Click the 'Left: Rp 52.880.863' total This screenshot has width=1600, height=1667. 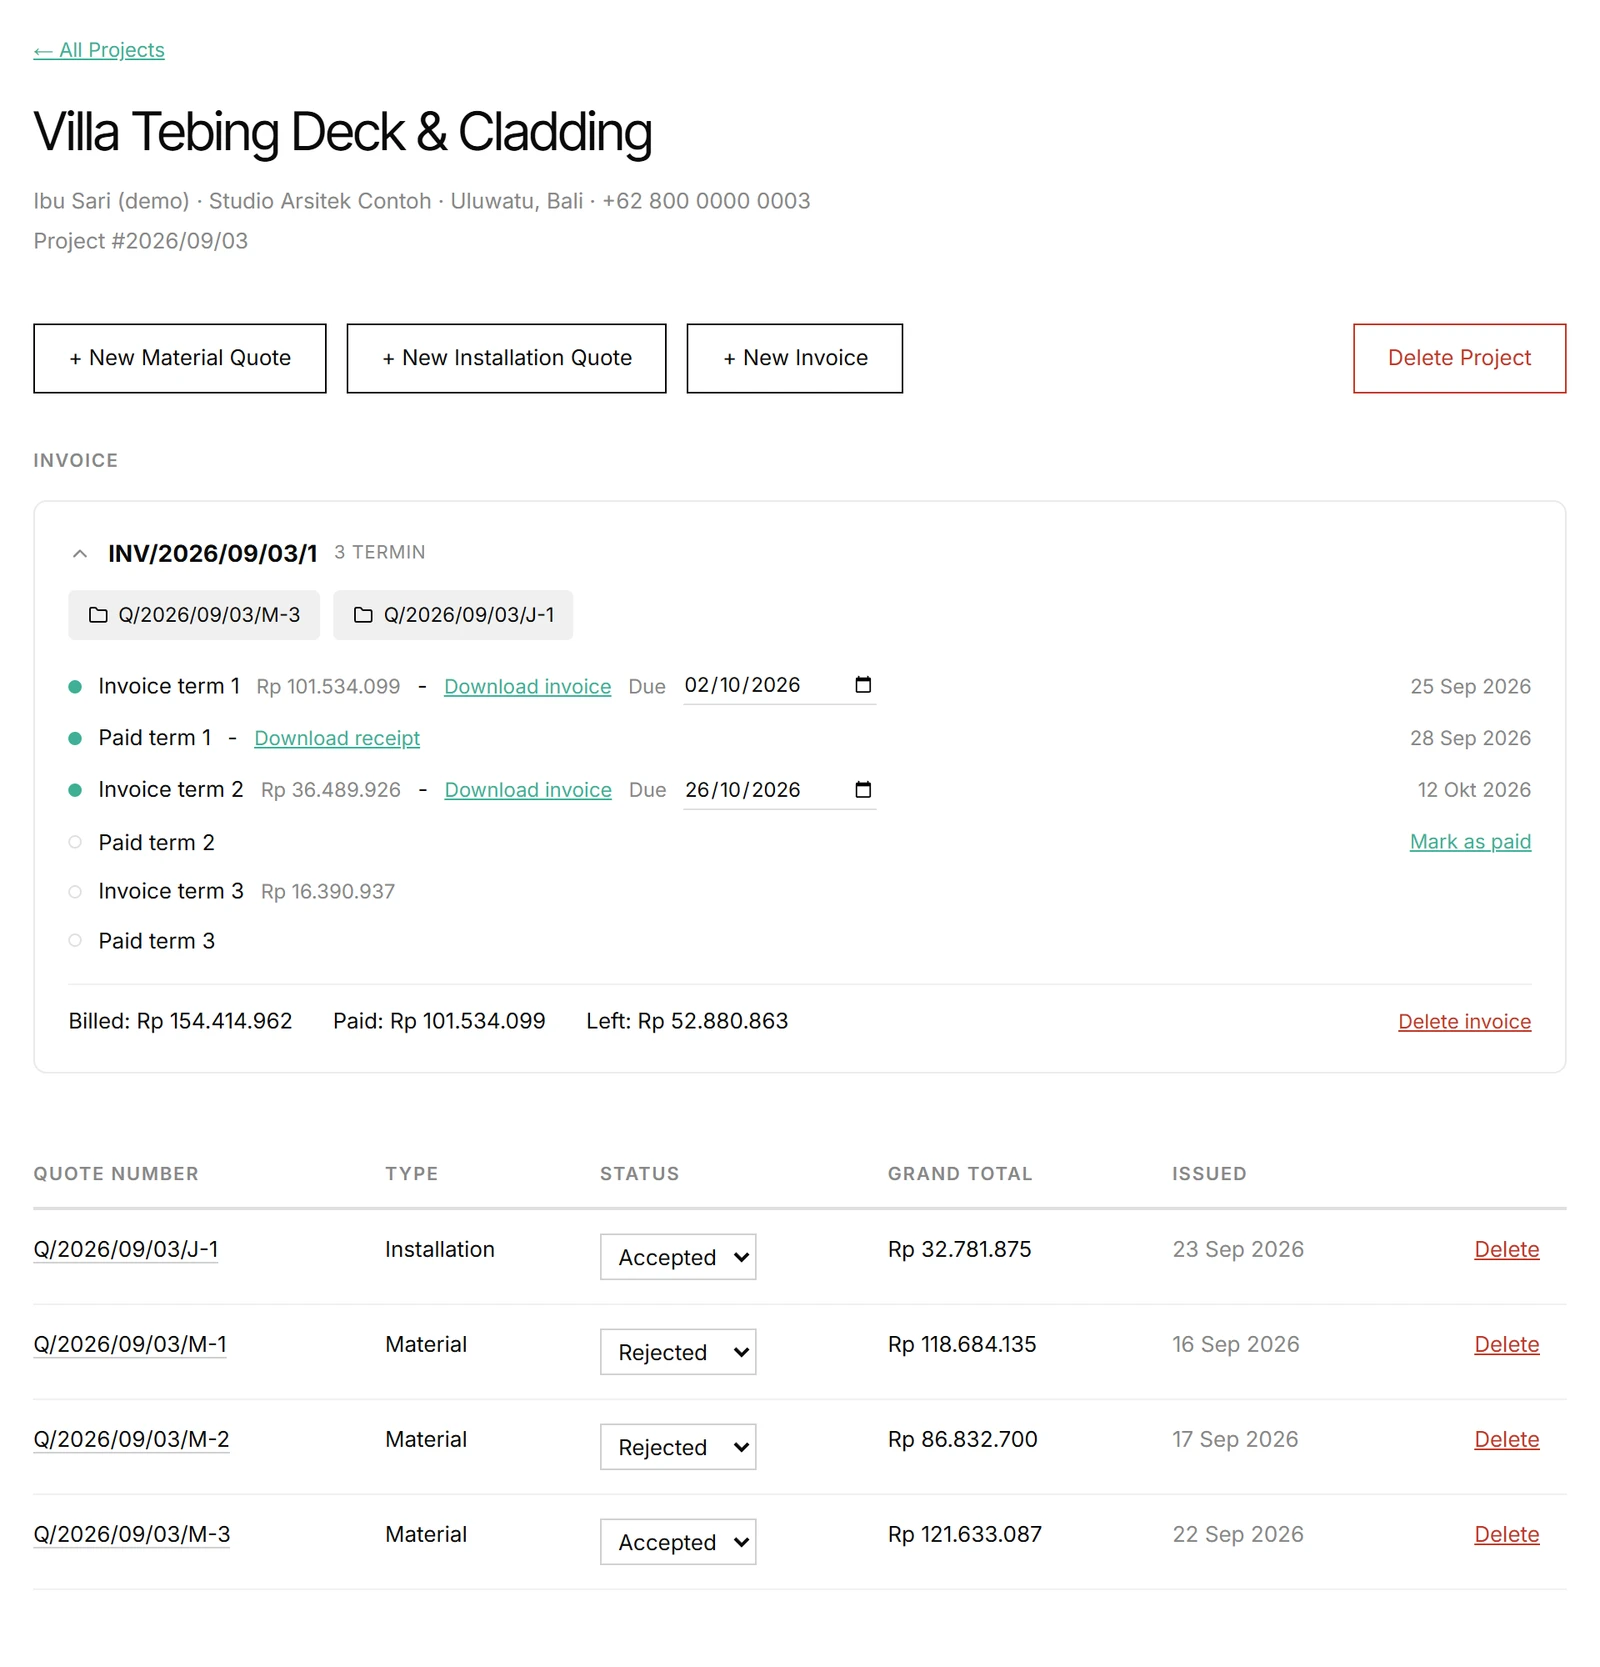point(687,1021)
